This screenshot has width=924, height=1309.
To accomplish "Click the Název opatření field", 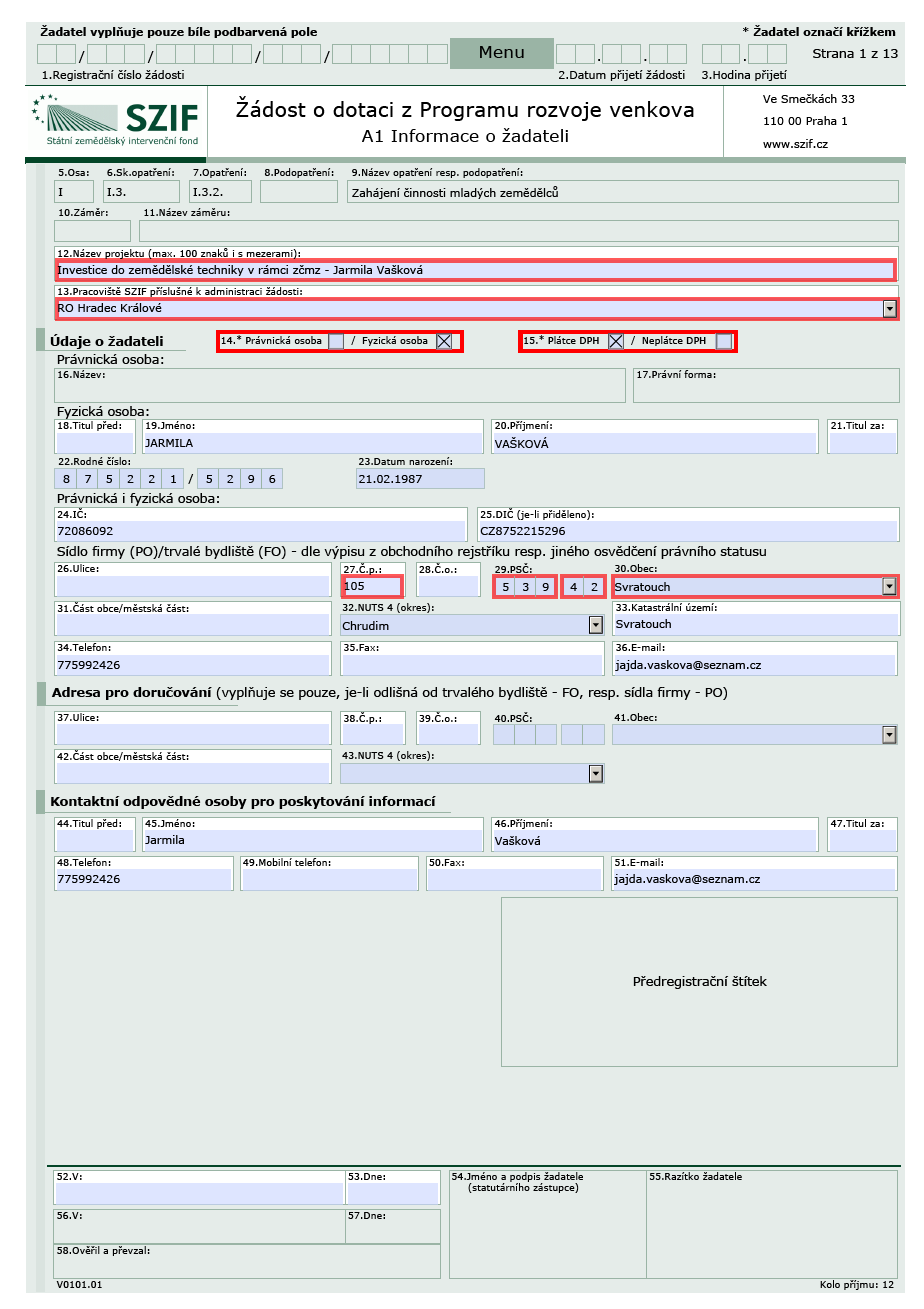I will pyautogui.click(x=623, y=192).
